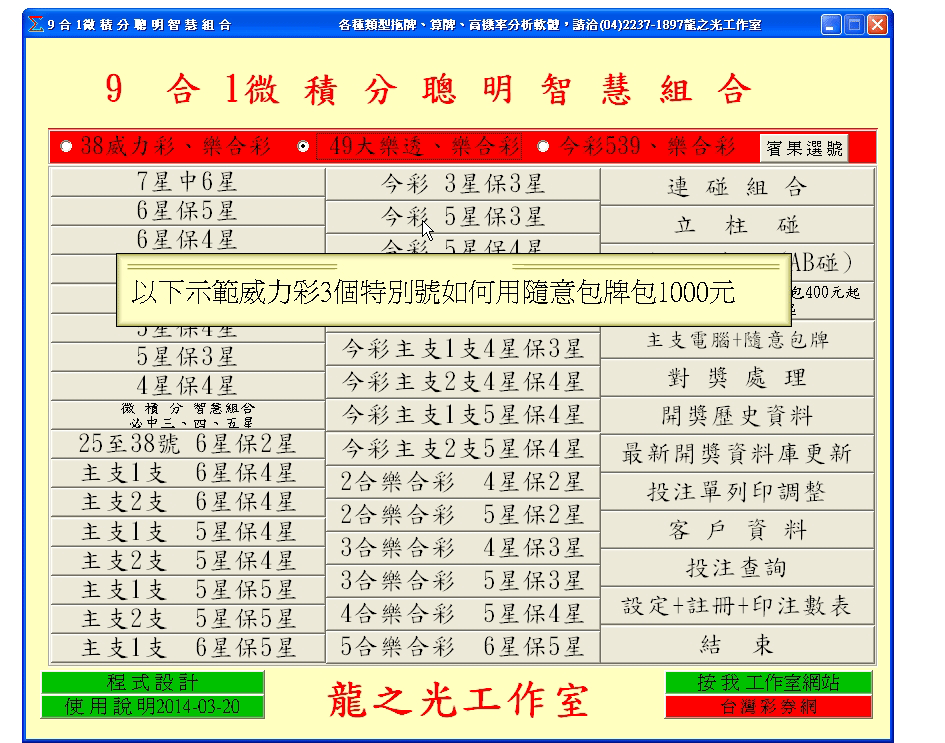945x743 pixels.
Task: Open 今彩主支2支5星保4星
Action: pos(463,448)
